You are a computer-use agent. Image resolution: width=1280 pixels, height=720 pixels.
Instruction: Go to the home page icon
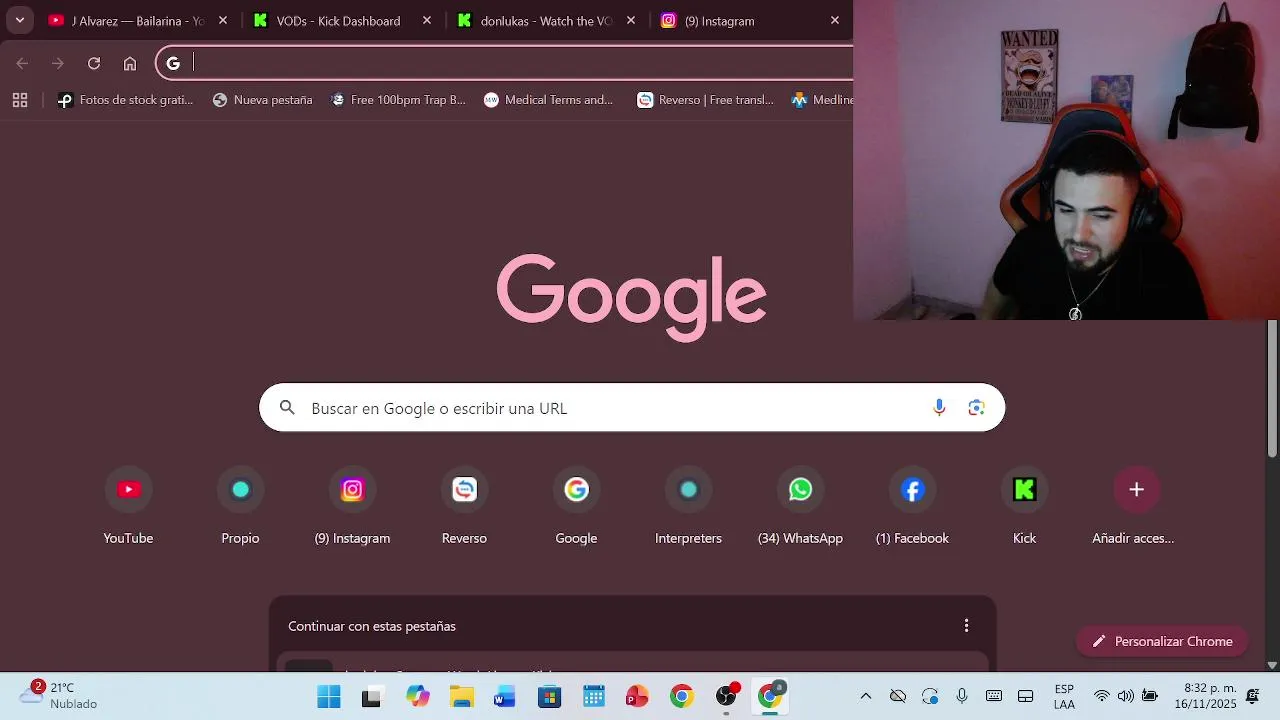click(130, 63)
